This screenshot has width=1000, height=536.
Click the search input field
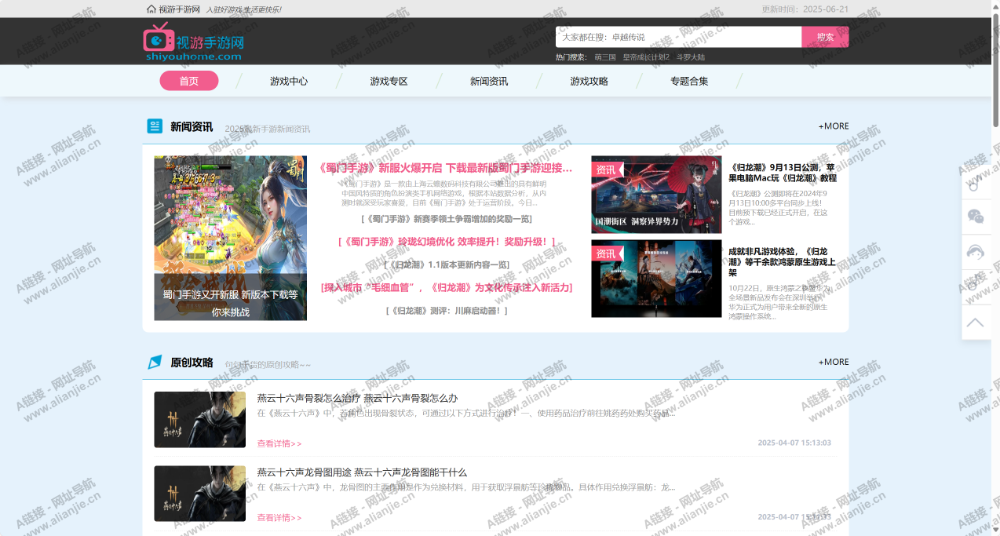point(678,37)
